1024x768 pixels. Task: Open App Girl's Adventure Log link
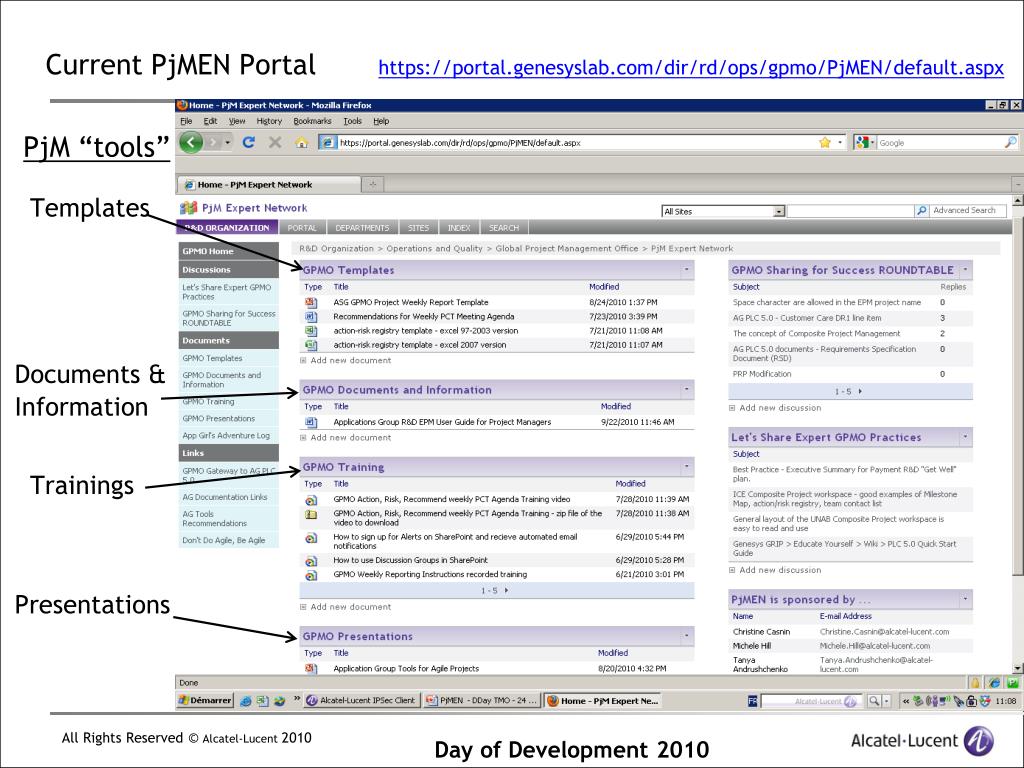coord(226,436)
